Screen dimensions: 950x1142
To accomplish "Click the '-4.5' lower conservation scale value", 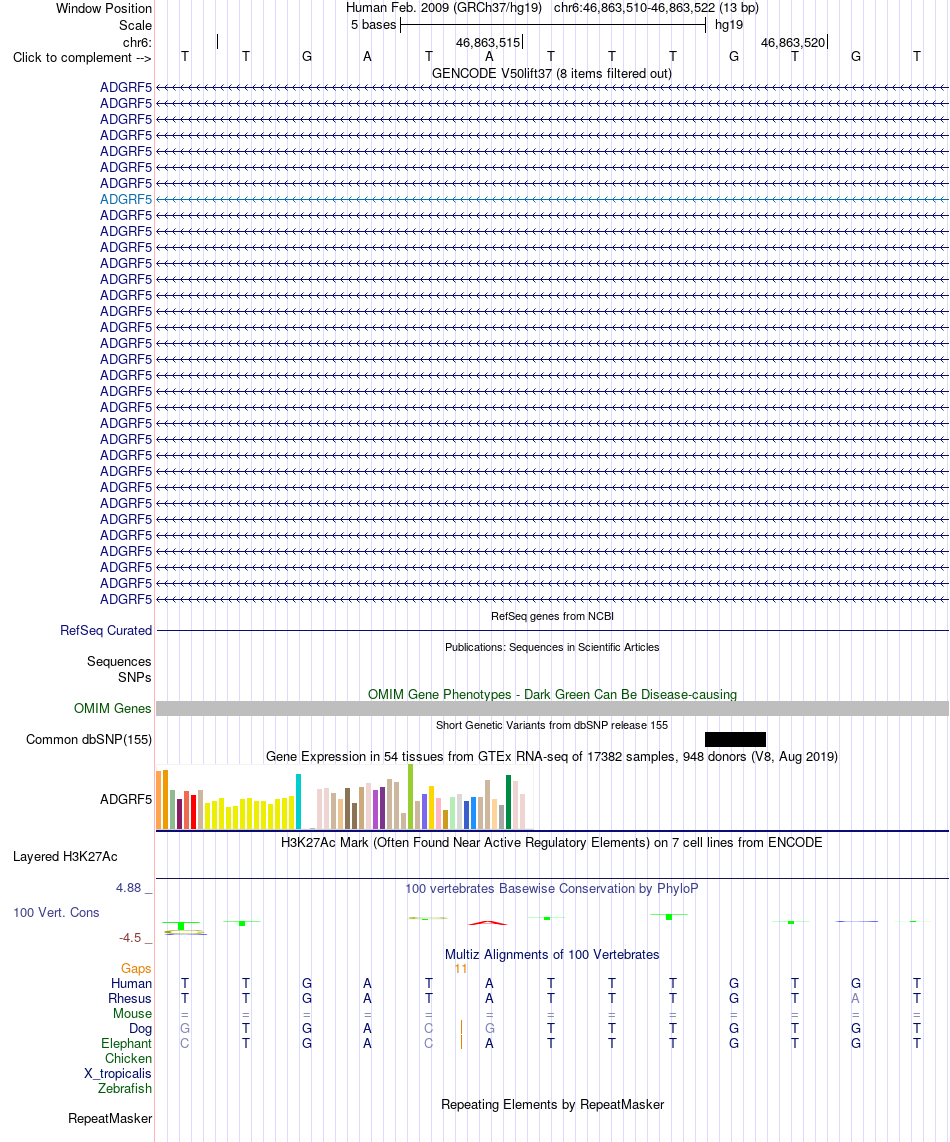I will 130,938.
